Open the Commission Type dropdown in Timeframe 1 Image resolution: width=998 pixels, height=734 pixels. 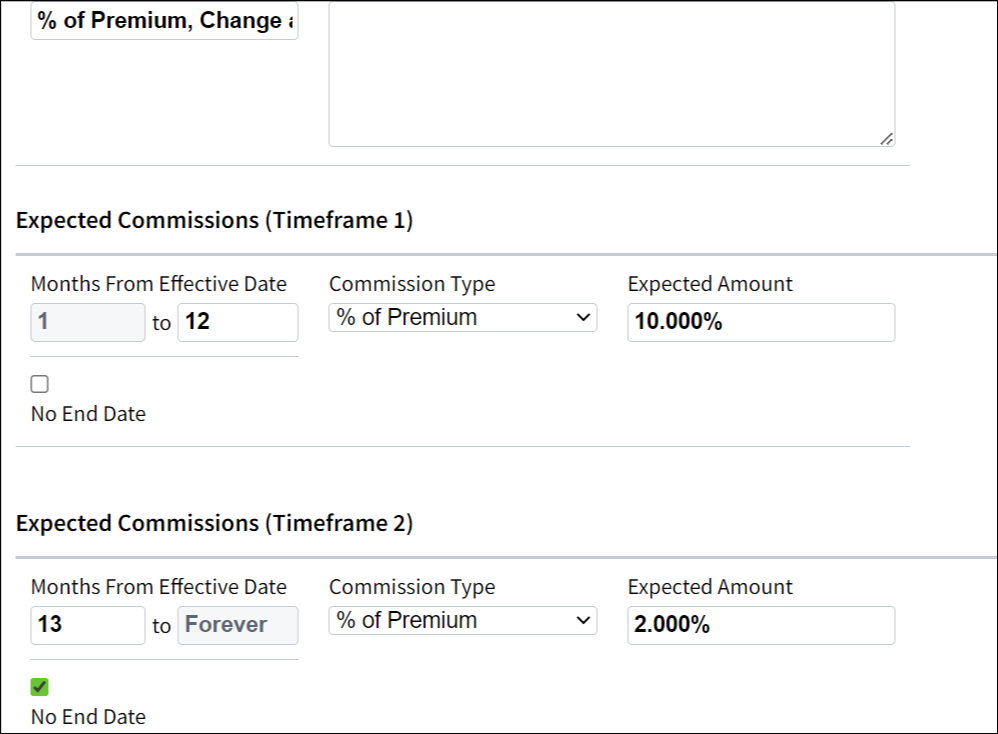[462, 317]
